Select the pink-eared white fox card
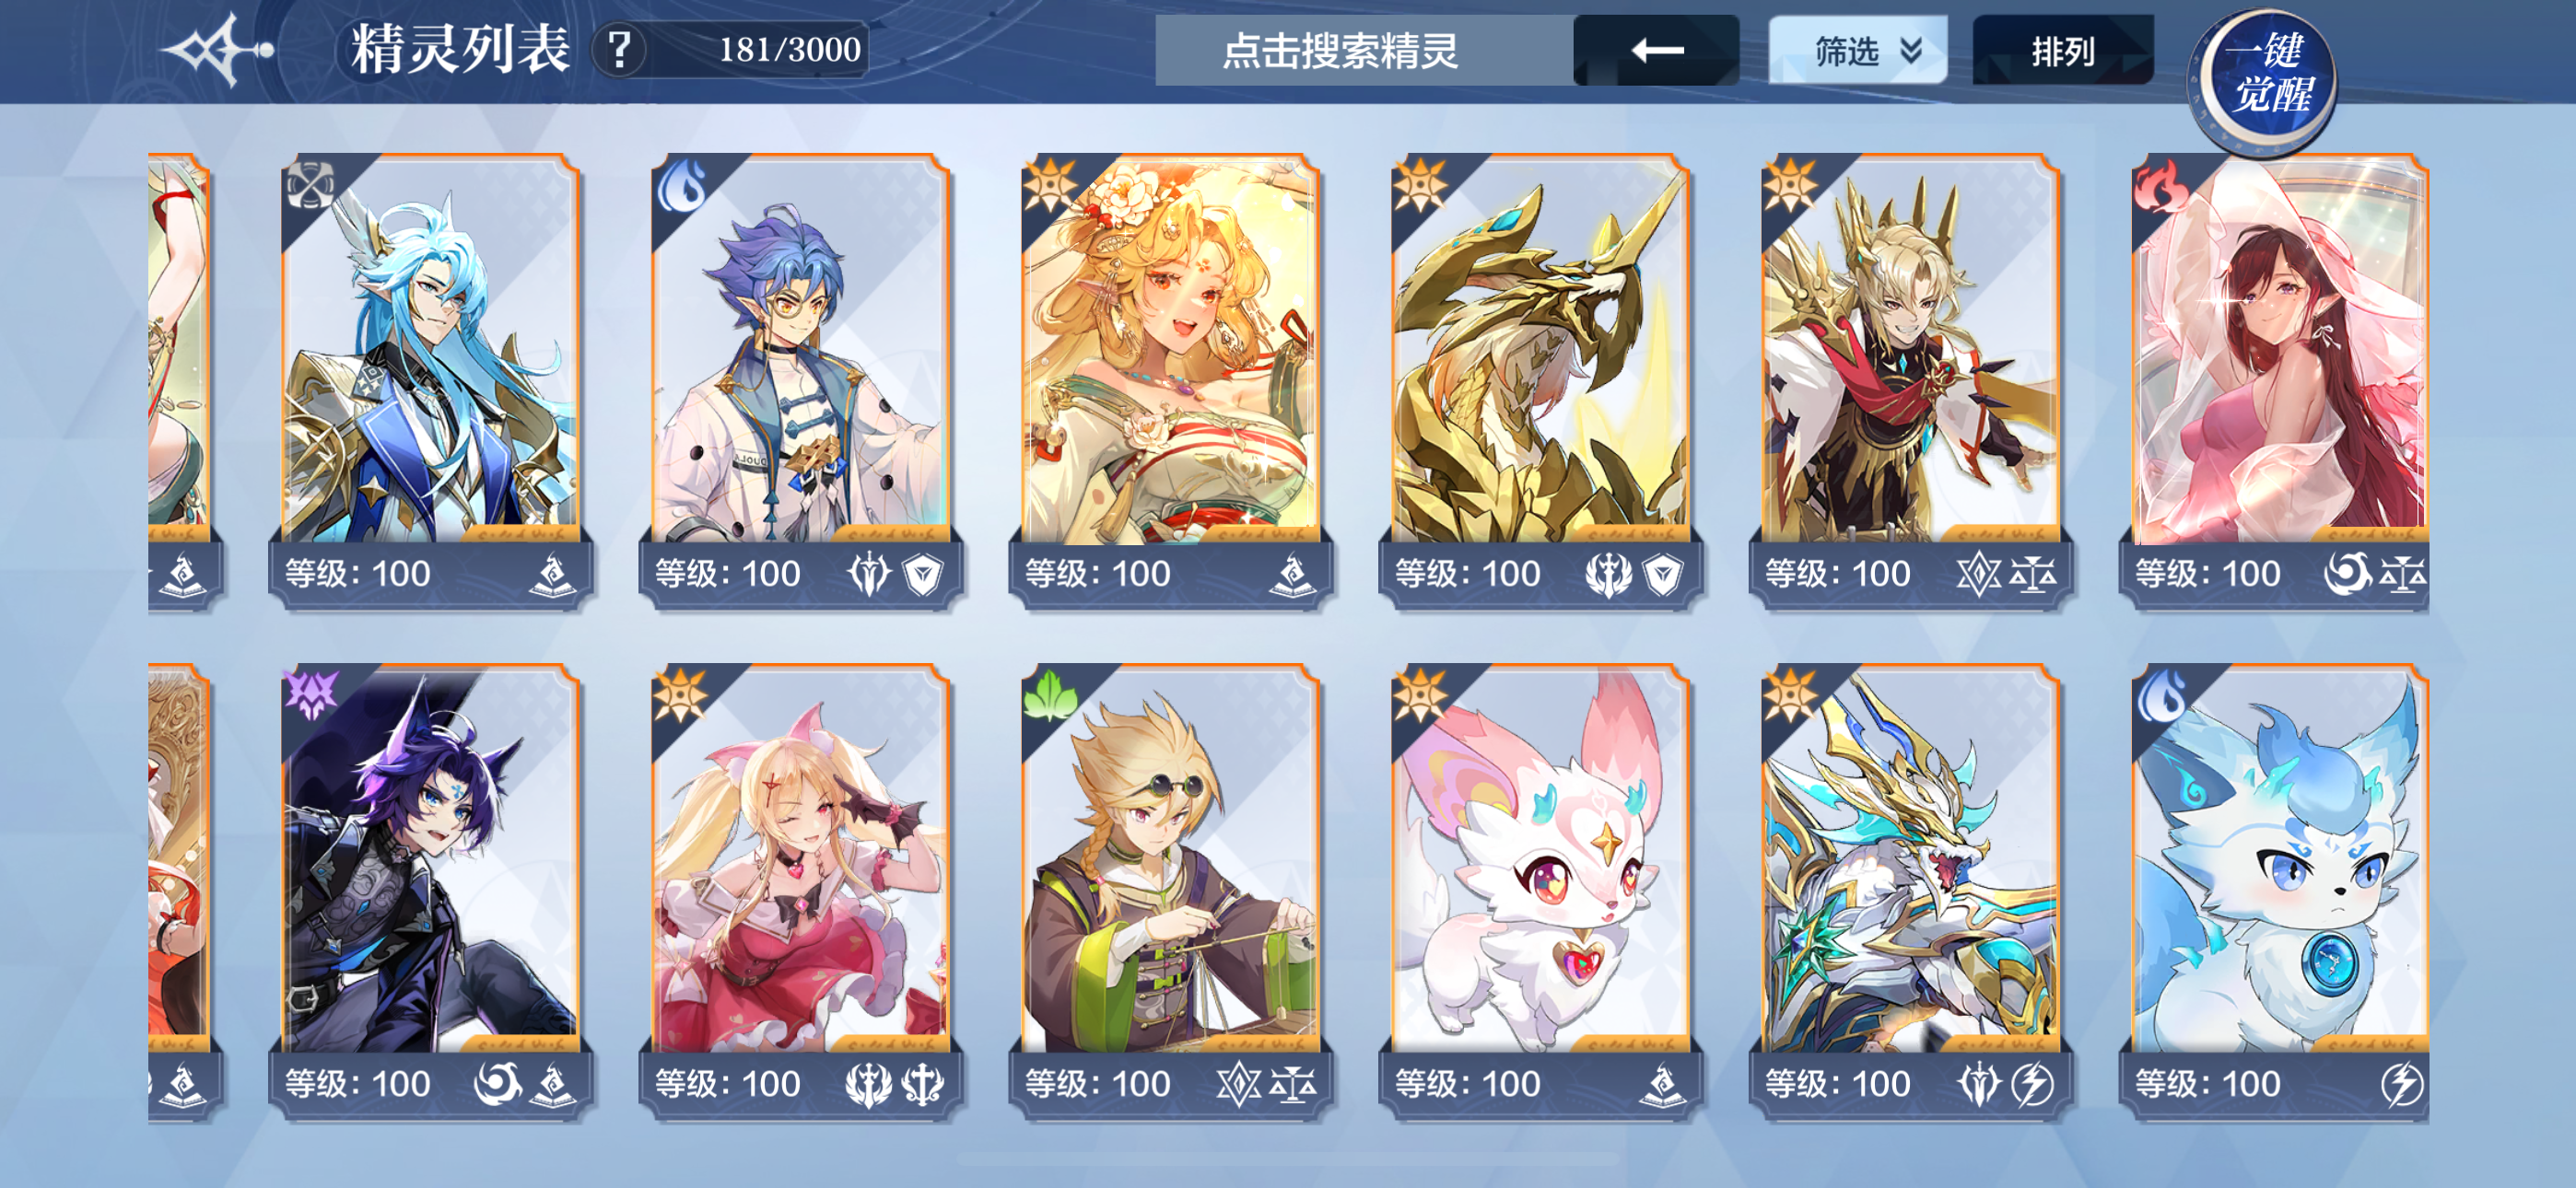The image size is (2576, 1188). pos(1540,890)
